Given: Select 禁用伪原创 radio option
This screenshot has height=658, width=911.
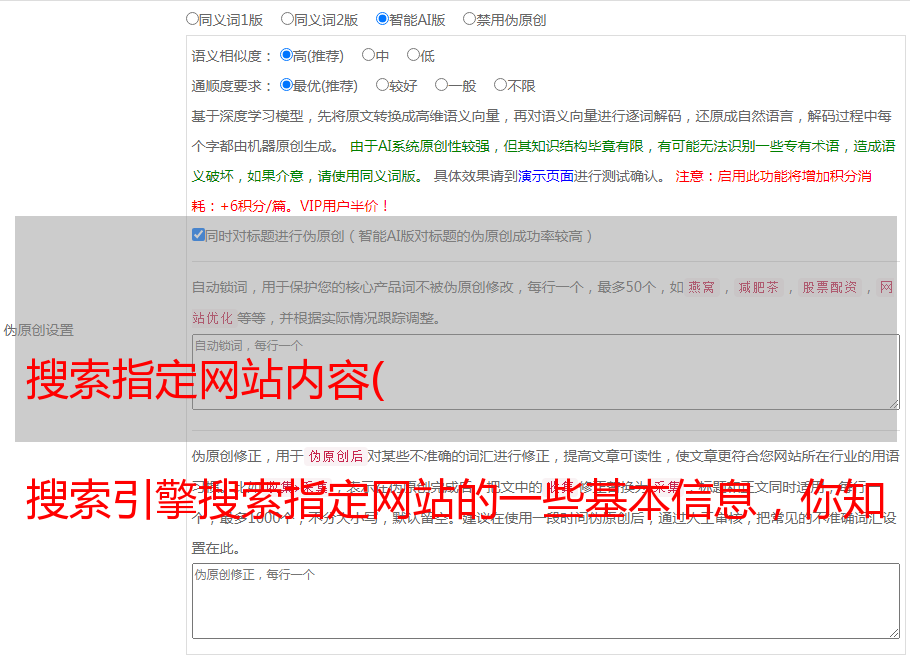Looking at the screenshot, I should (469, 19).
